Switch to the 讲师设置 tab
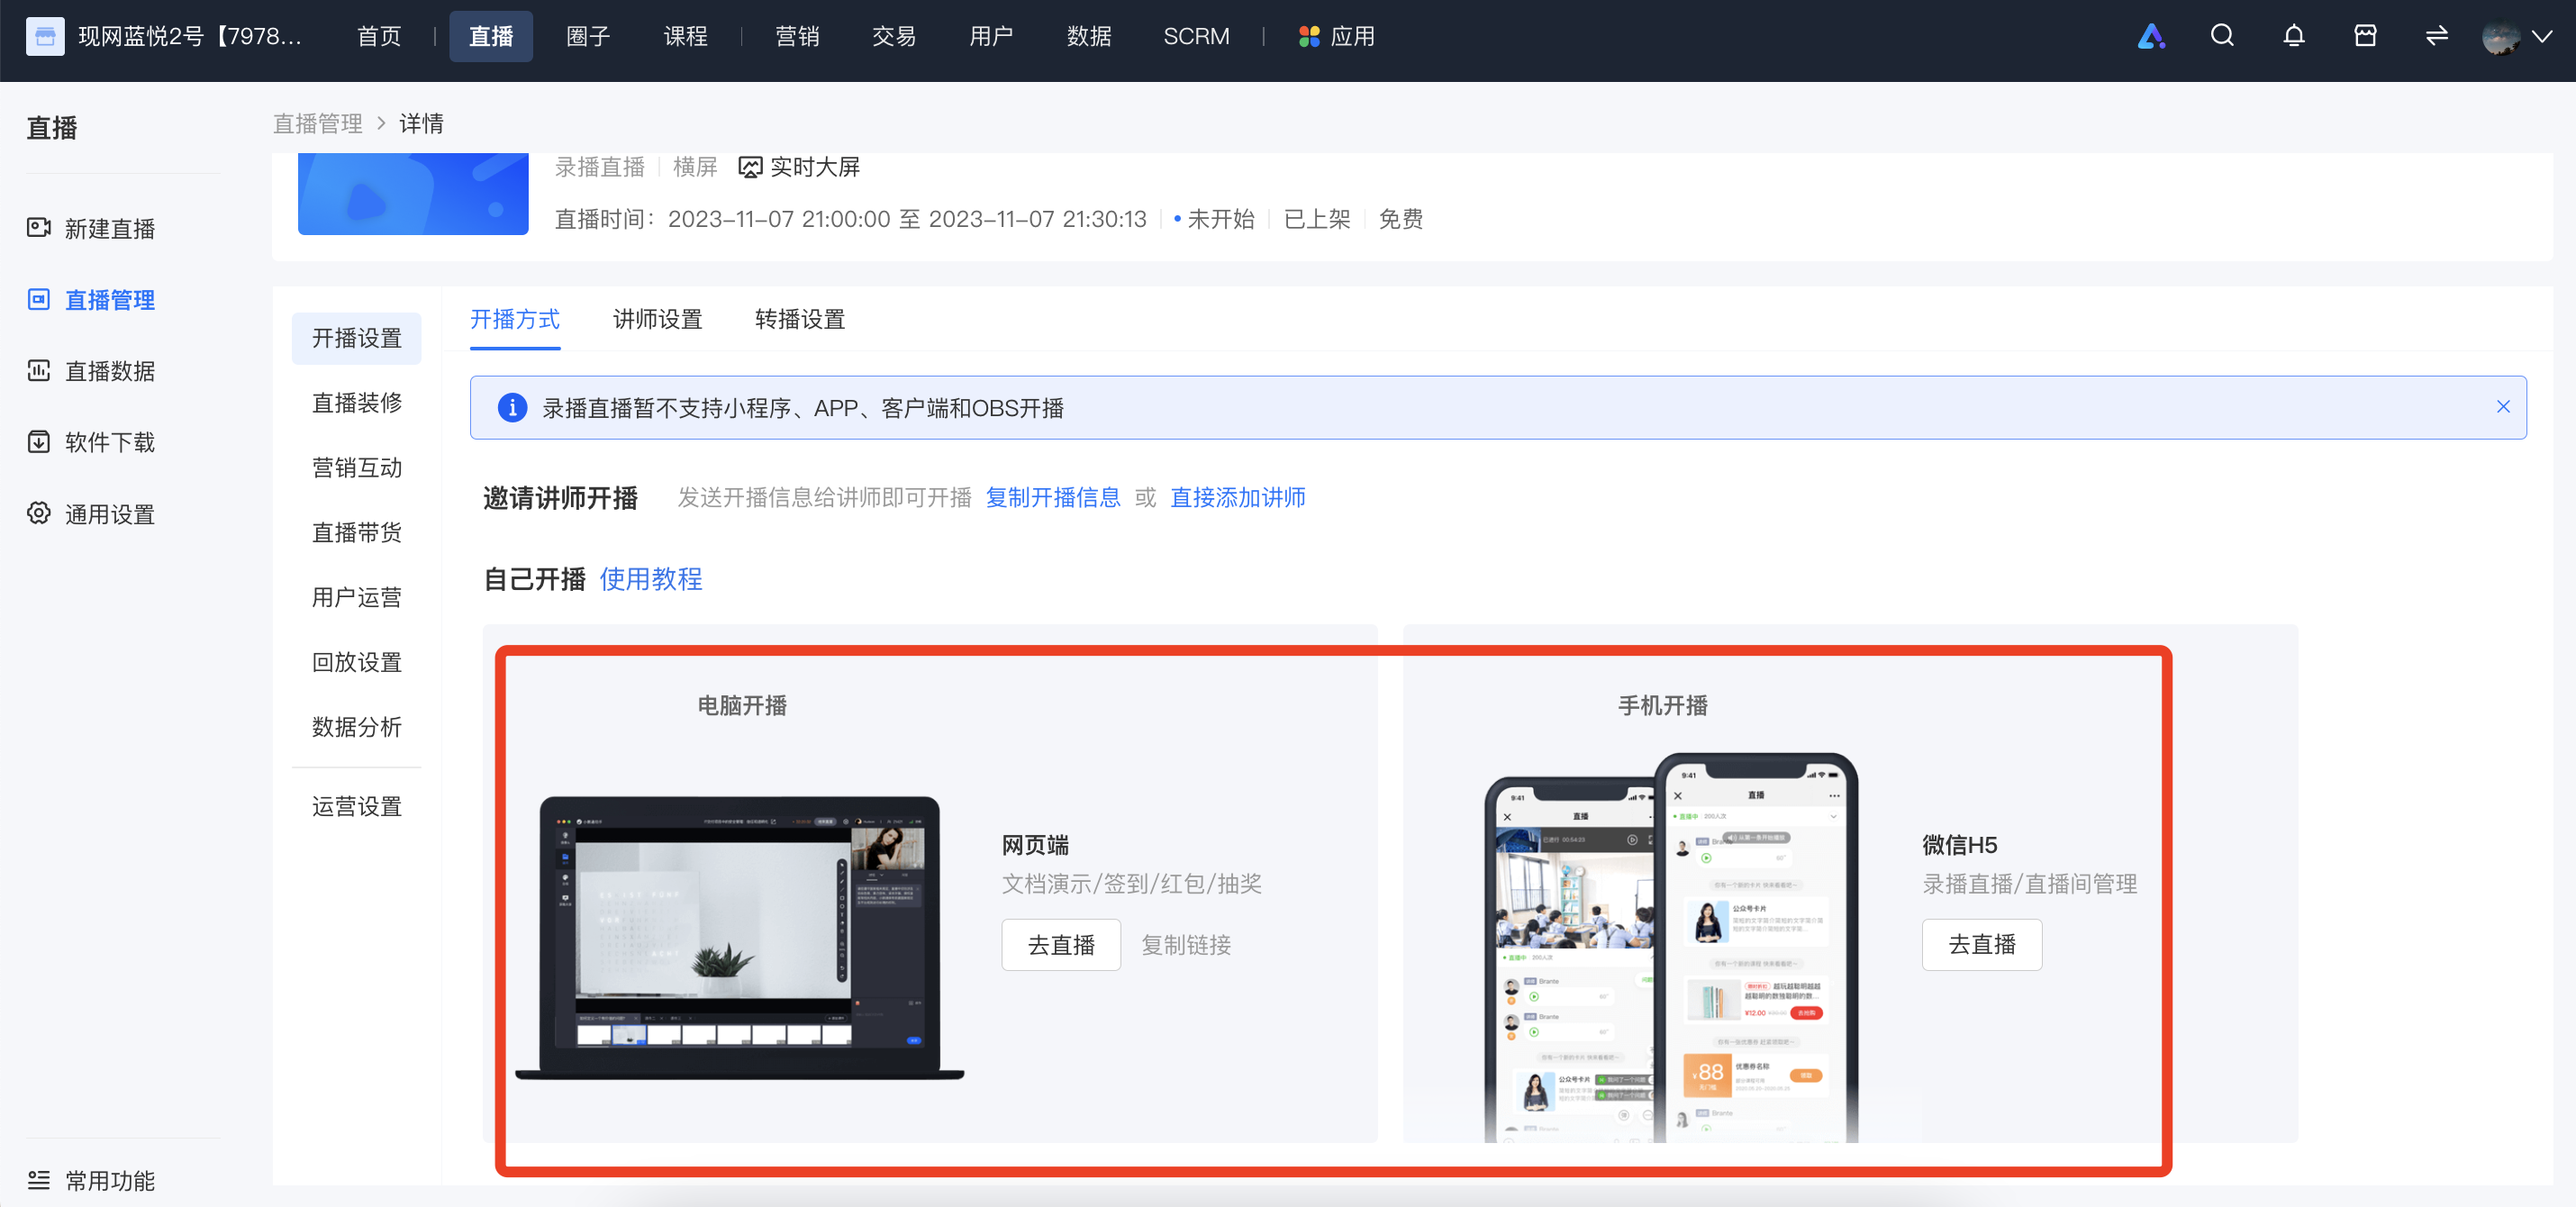2576x1207 pixels. [657, 319]
